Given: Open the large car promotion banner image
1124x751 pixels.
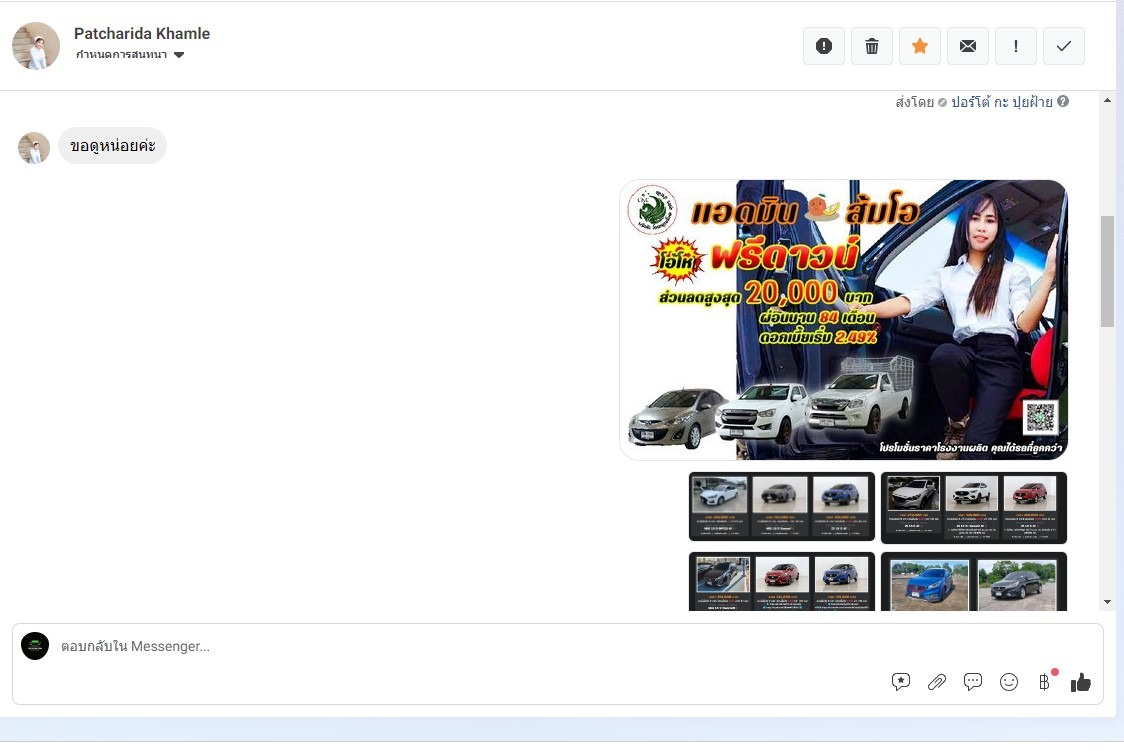Looking at the screenshot, I should pos(843,320).
